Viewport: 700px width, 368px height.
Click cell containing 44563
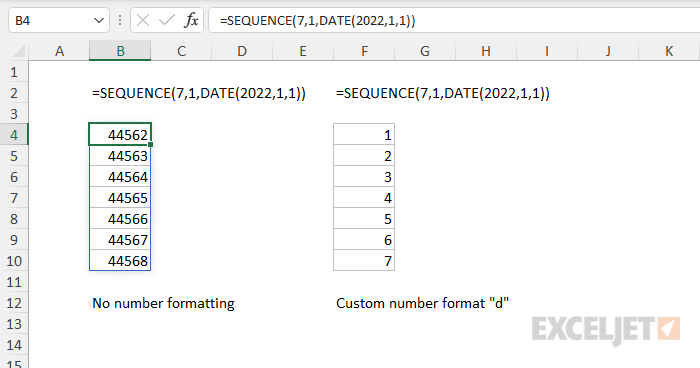(120, 156)
